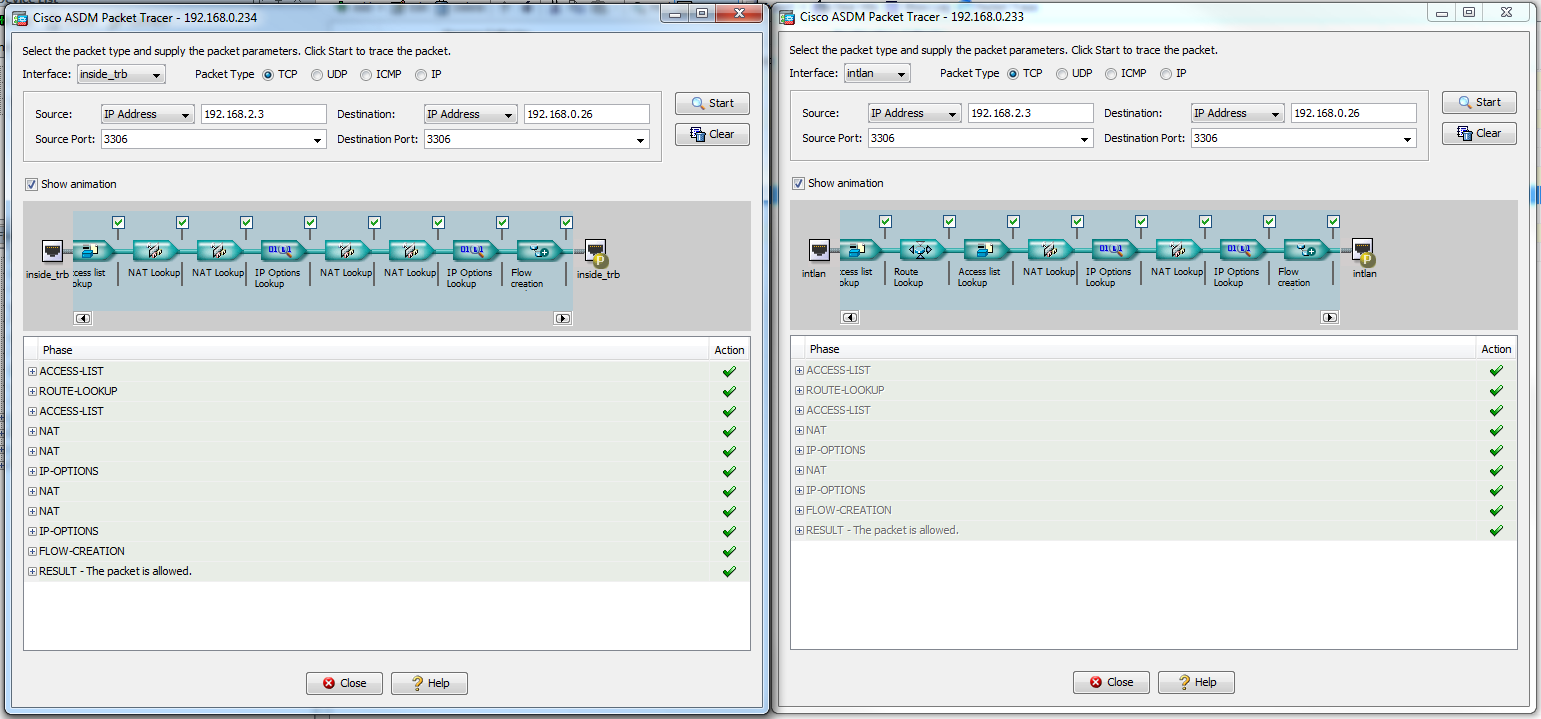Toggle Show animation checkbox in right window
The width and height of the screenshot is (1541, 719).
click(x=798, y=183)
